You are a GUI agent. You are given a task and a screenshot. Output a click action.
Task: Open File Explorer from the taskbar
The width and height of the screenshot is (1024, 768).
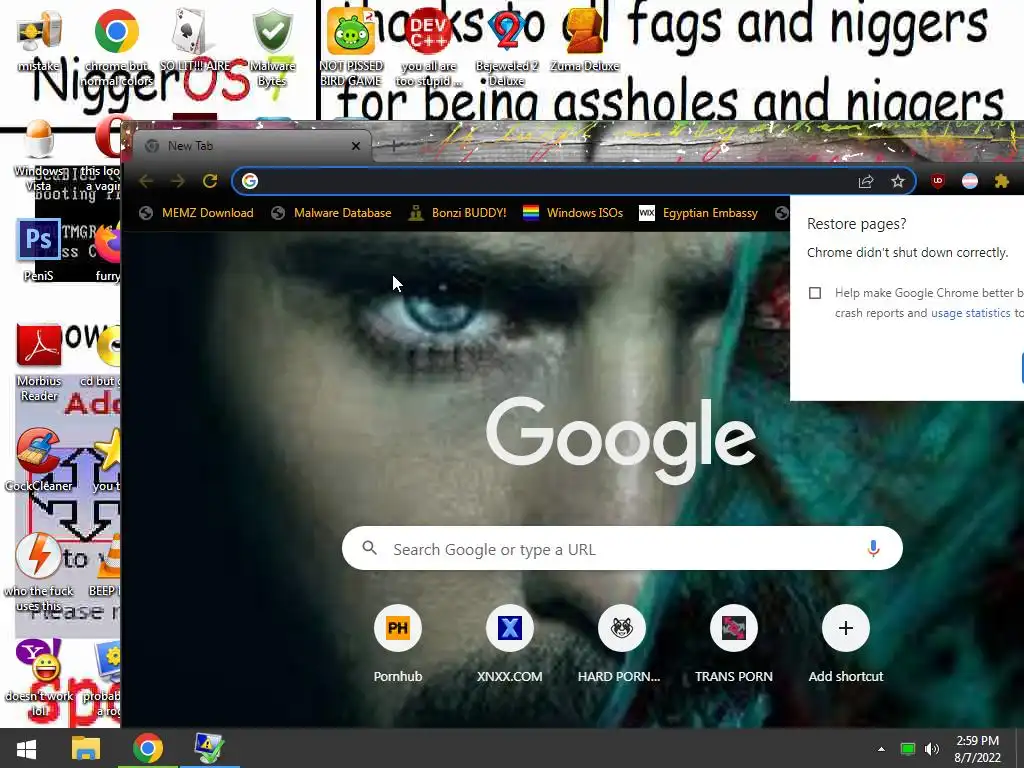tap(86, 748)
